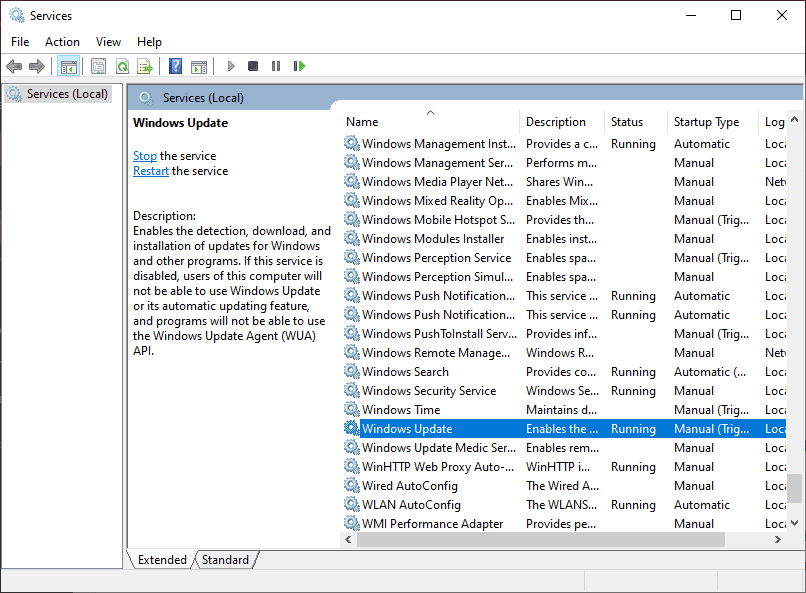Click the Services app icon in title bar
The width and height of the screenshot is (806, 593).
tap(17, 15)
